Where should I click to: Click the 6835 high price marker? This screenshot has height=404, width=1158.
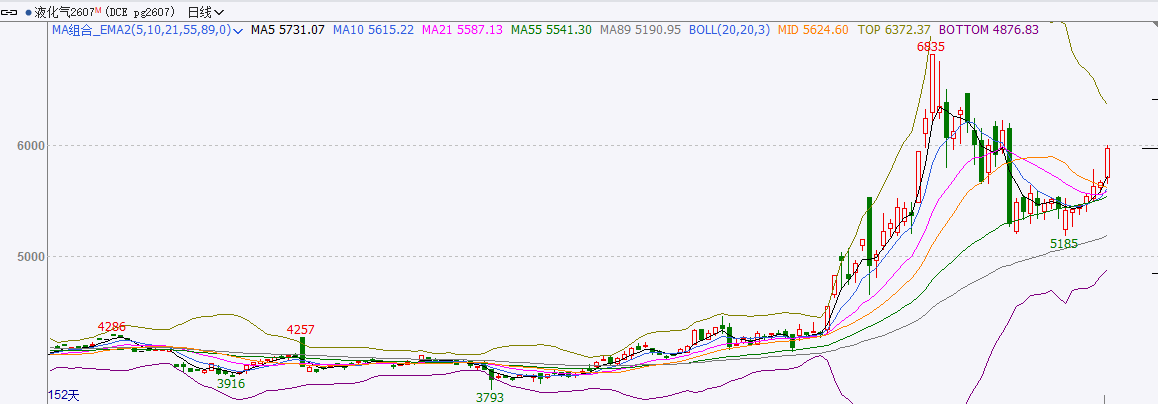(x=931, y=47)
